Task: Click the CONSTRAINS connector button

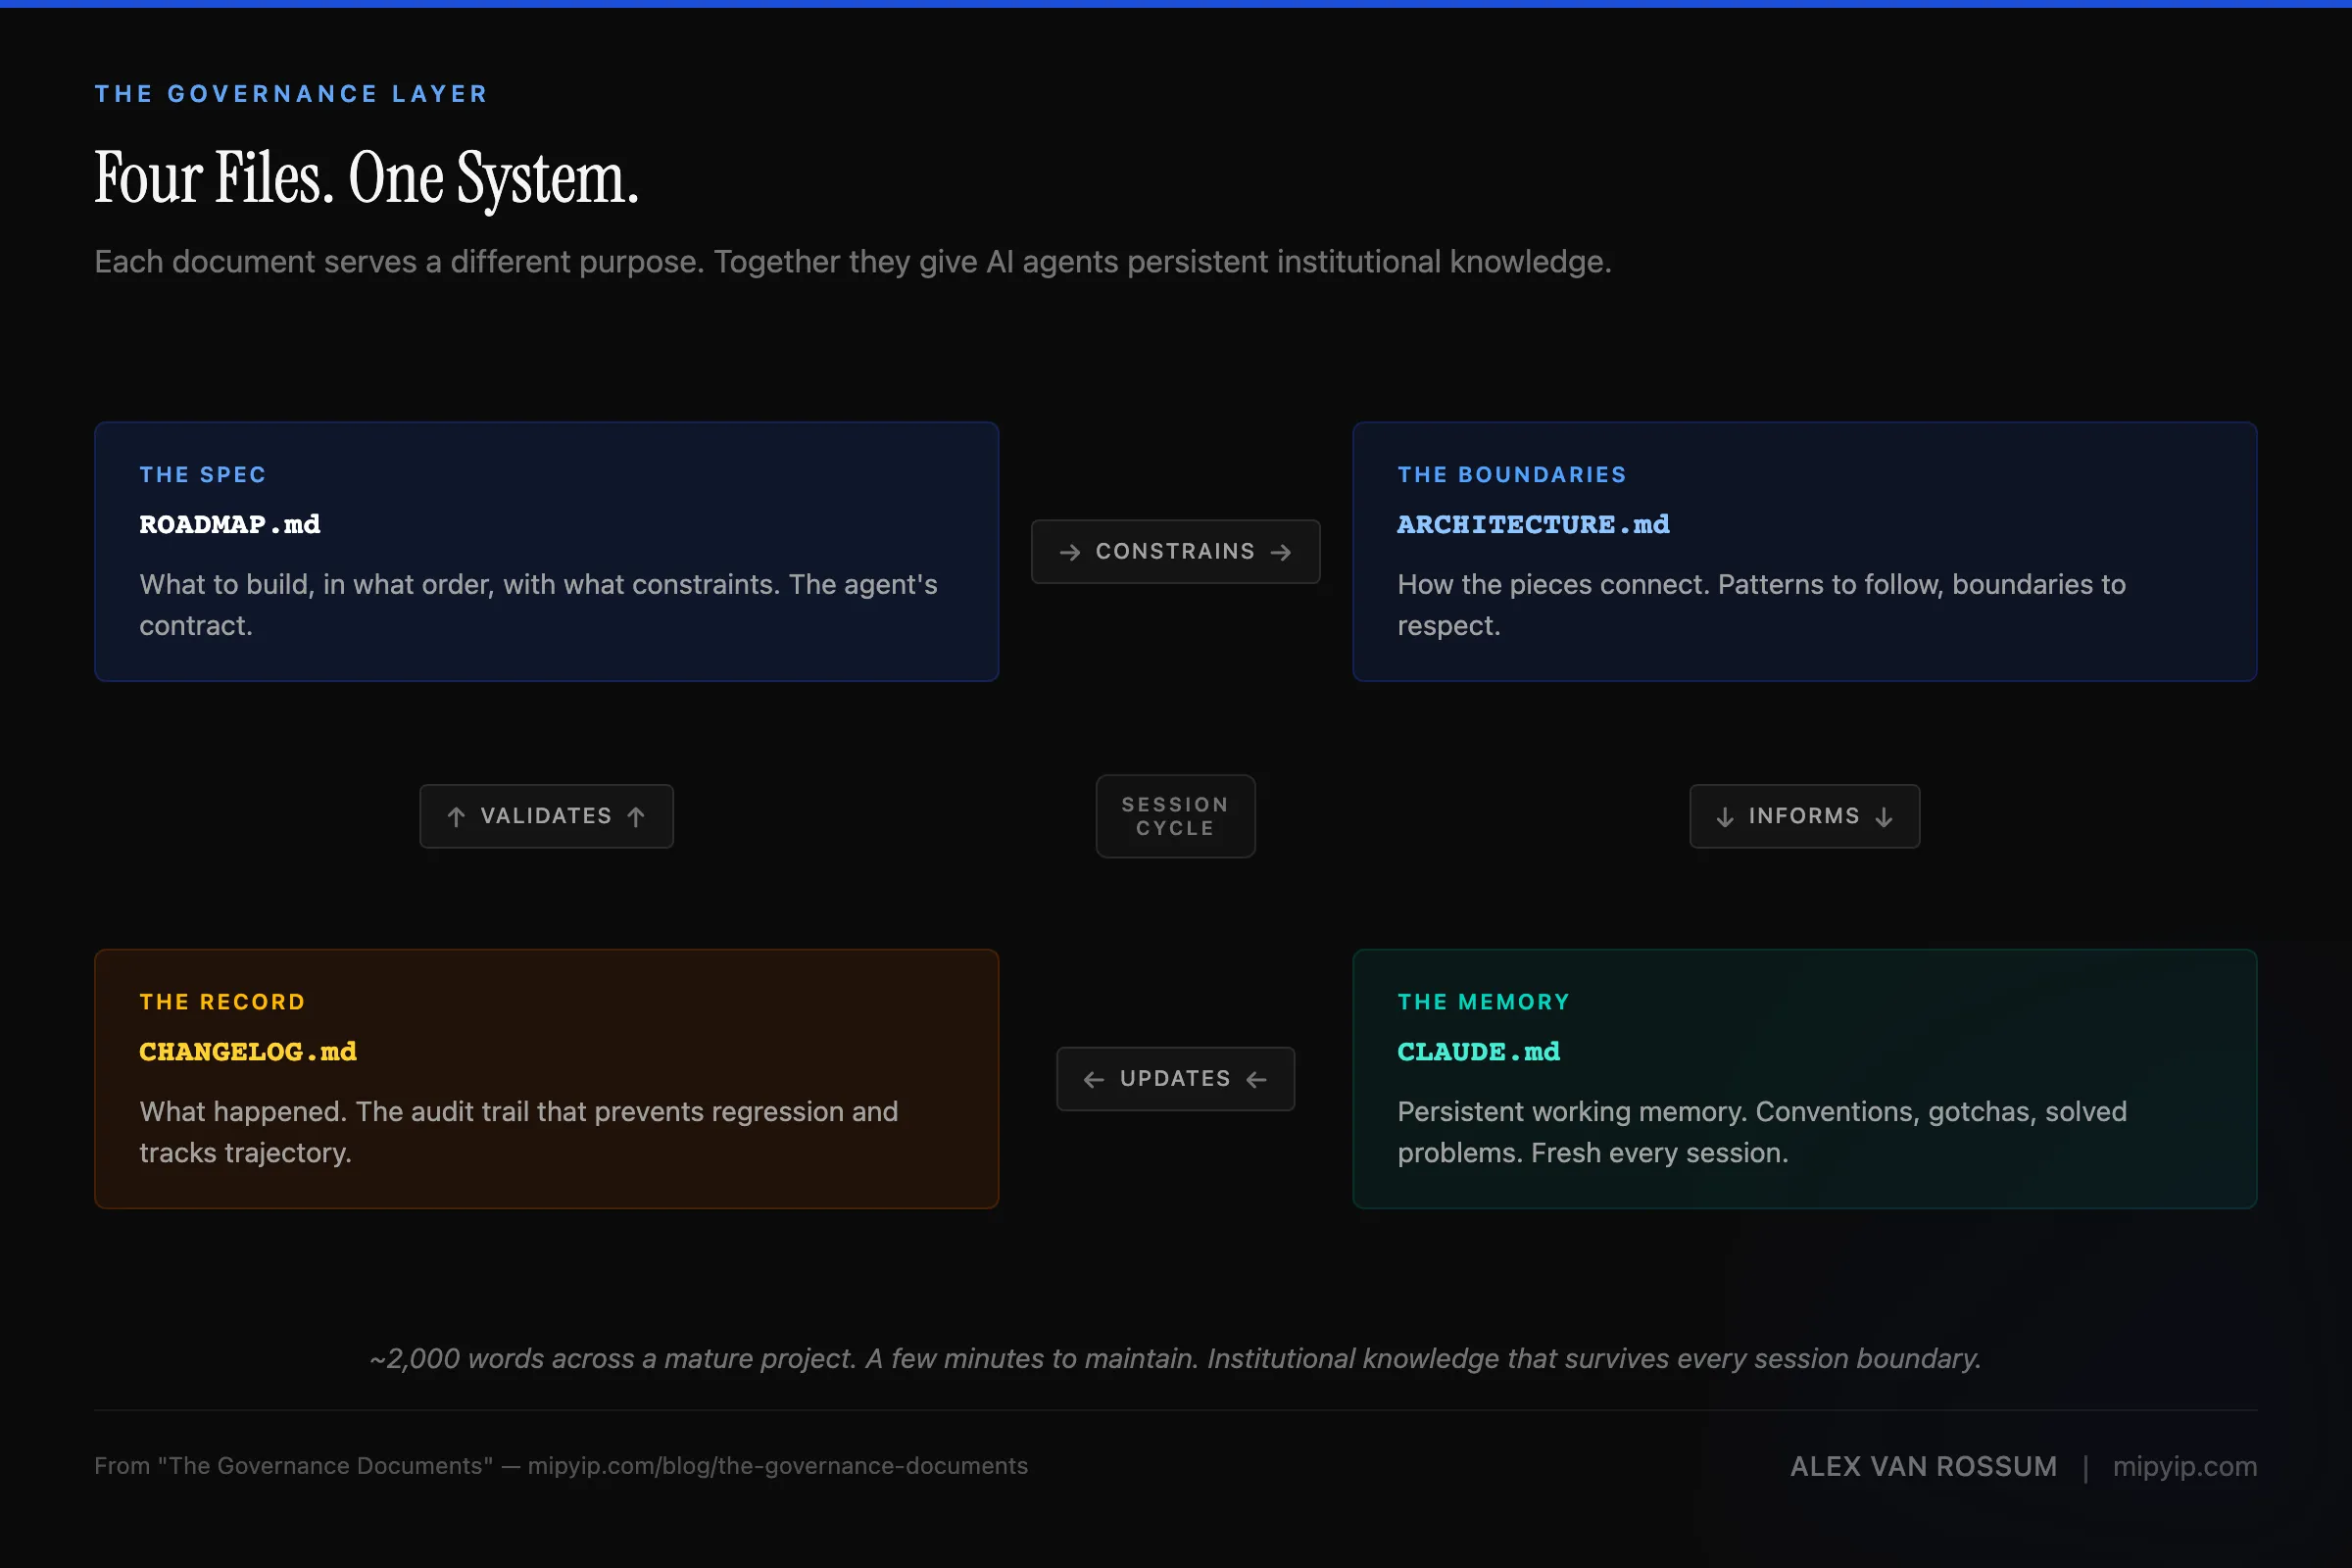Action: click(1175, 551)
